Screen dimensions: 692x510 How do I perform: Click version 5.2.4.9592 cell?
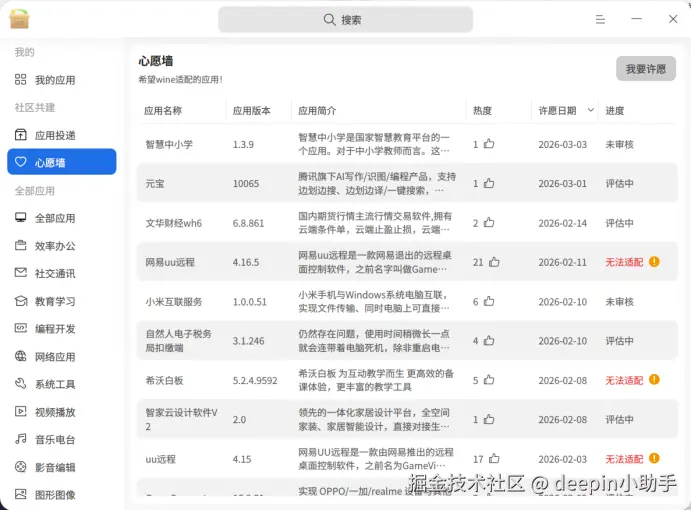pos(255,380)
